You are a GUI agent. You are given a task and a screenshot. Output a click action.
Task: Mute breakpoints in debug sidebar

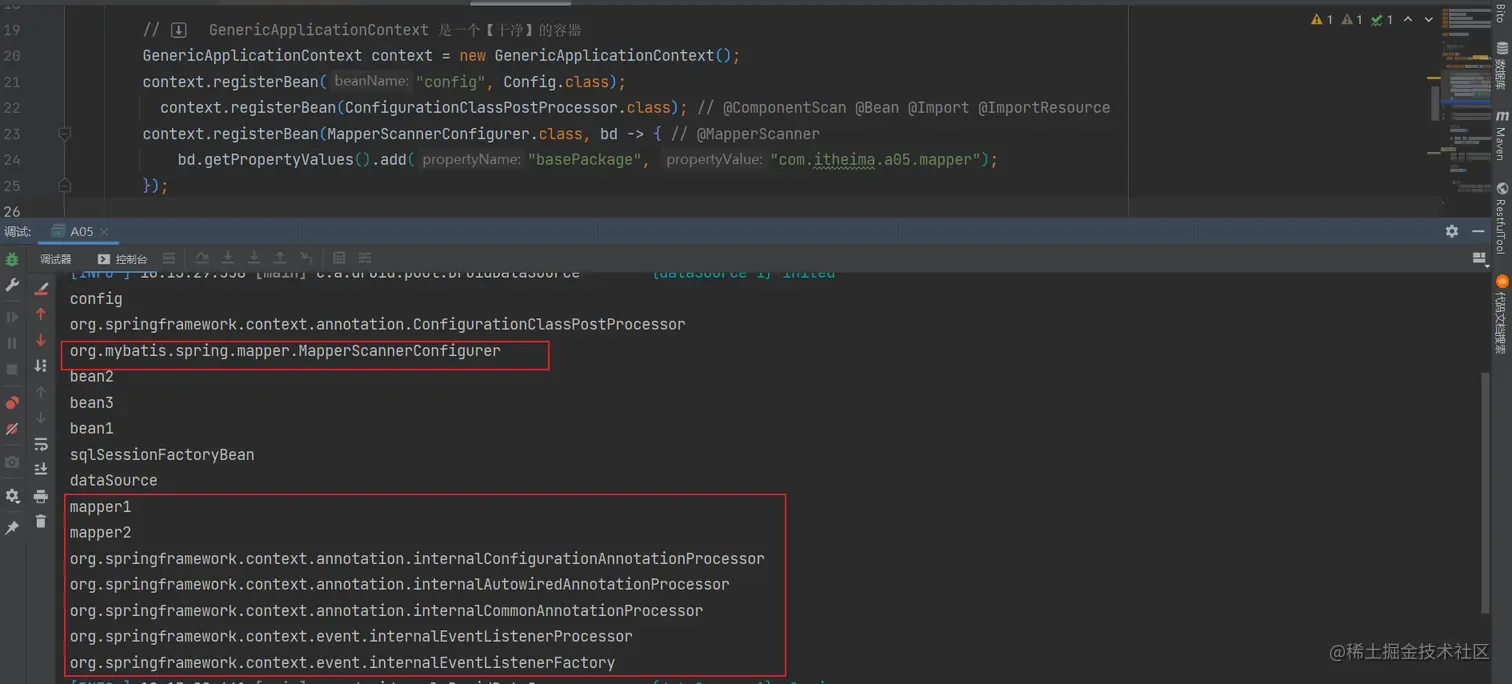click(x=12, y=429)
